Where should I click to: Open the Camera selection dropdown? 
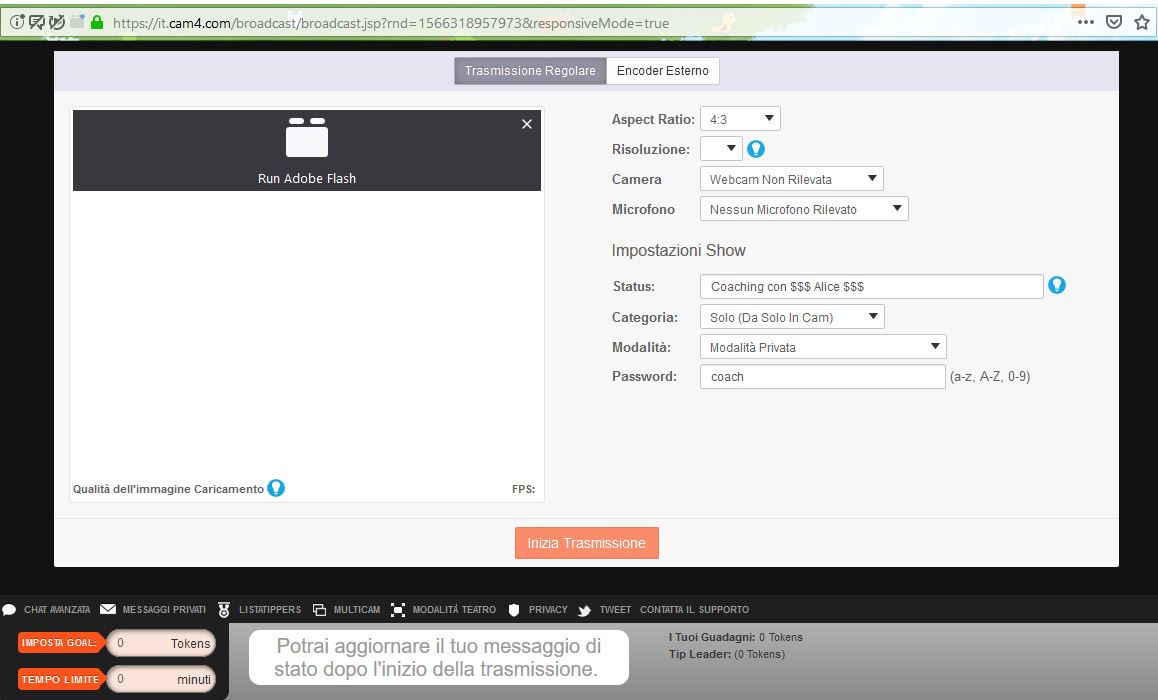tap(791, 179)
